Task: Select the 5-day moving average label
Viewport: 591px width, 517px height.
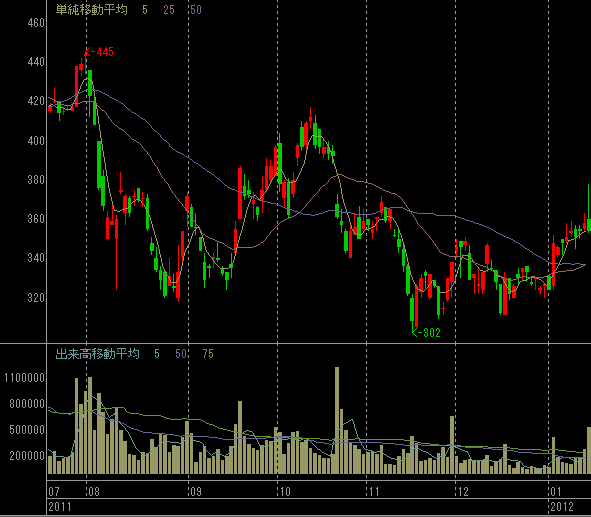Action: pyautogui.click(x=145, y=10)
